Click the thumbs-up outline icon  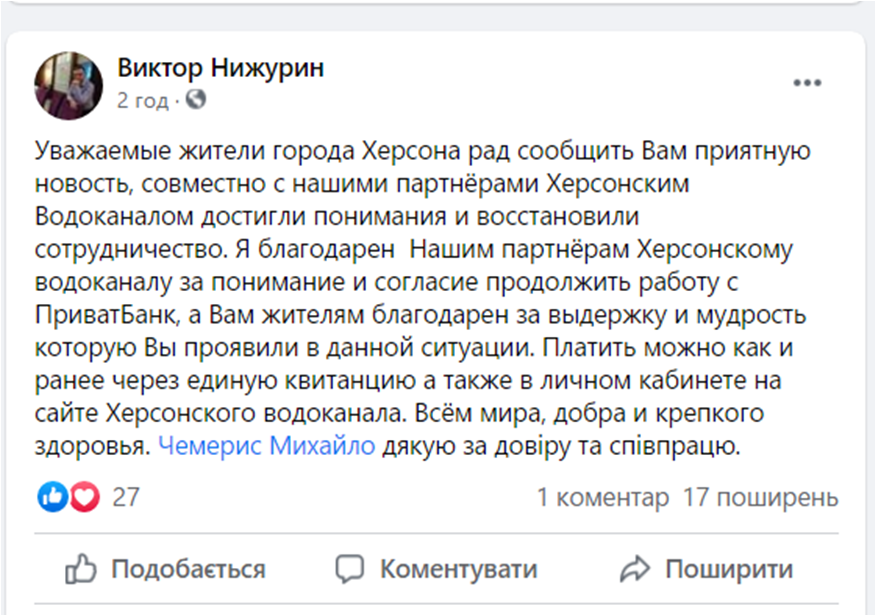[80, 570]
